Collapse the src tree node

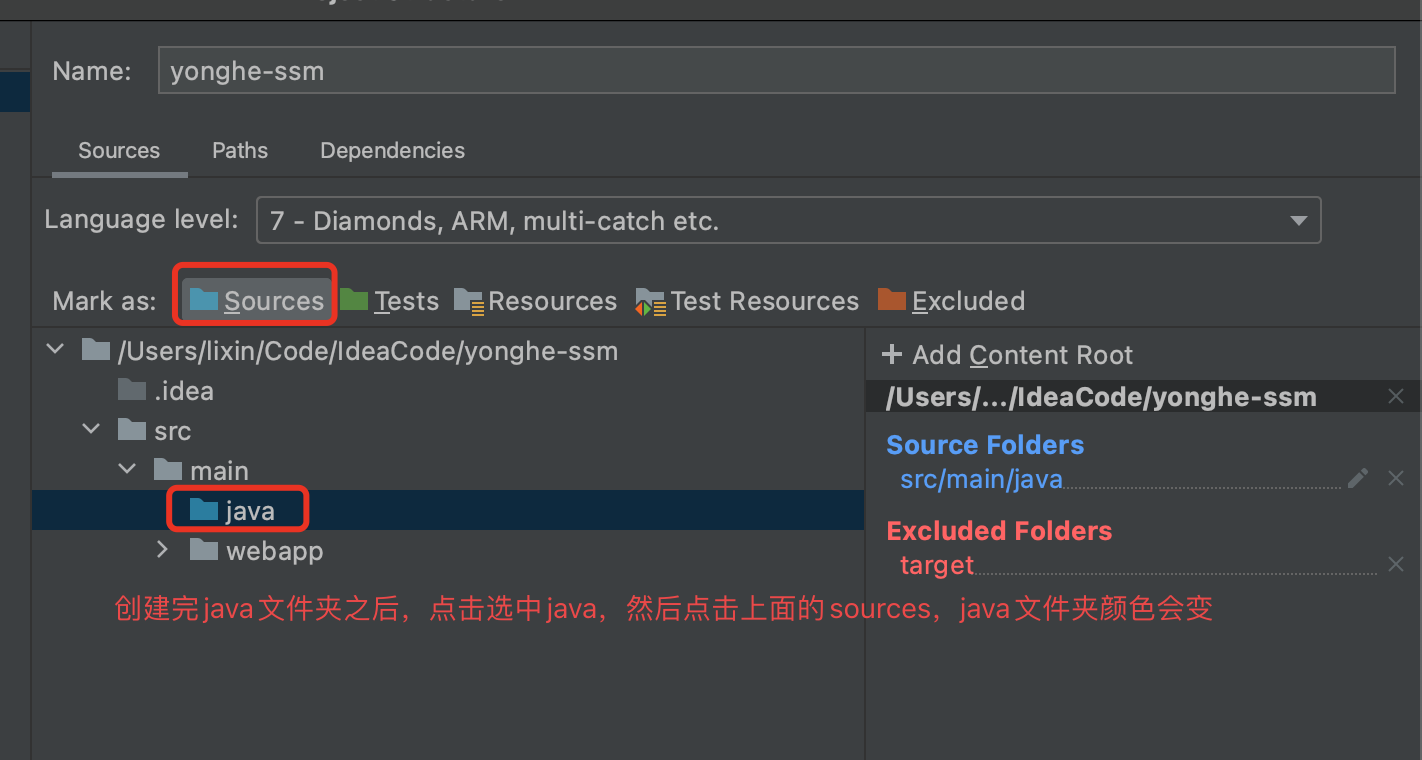point(91,428)
